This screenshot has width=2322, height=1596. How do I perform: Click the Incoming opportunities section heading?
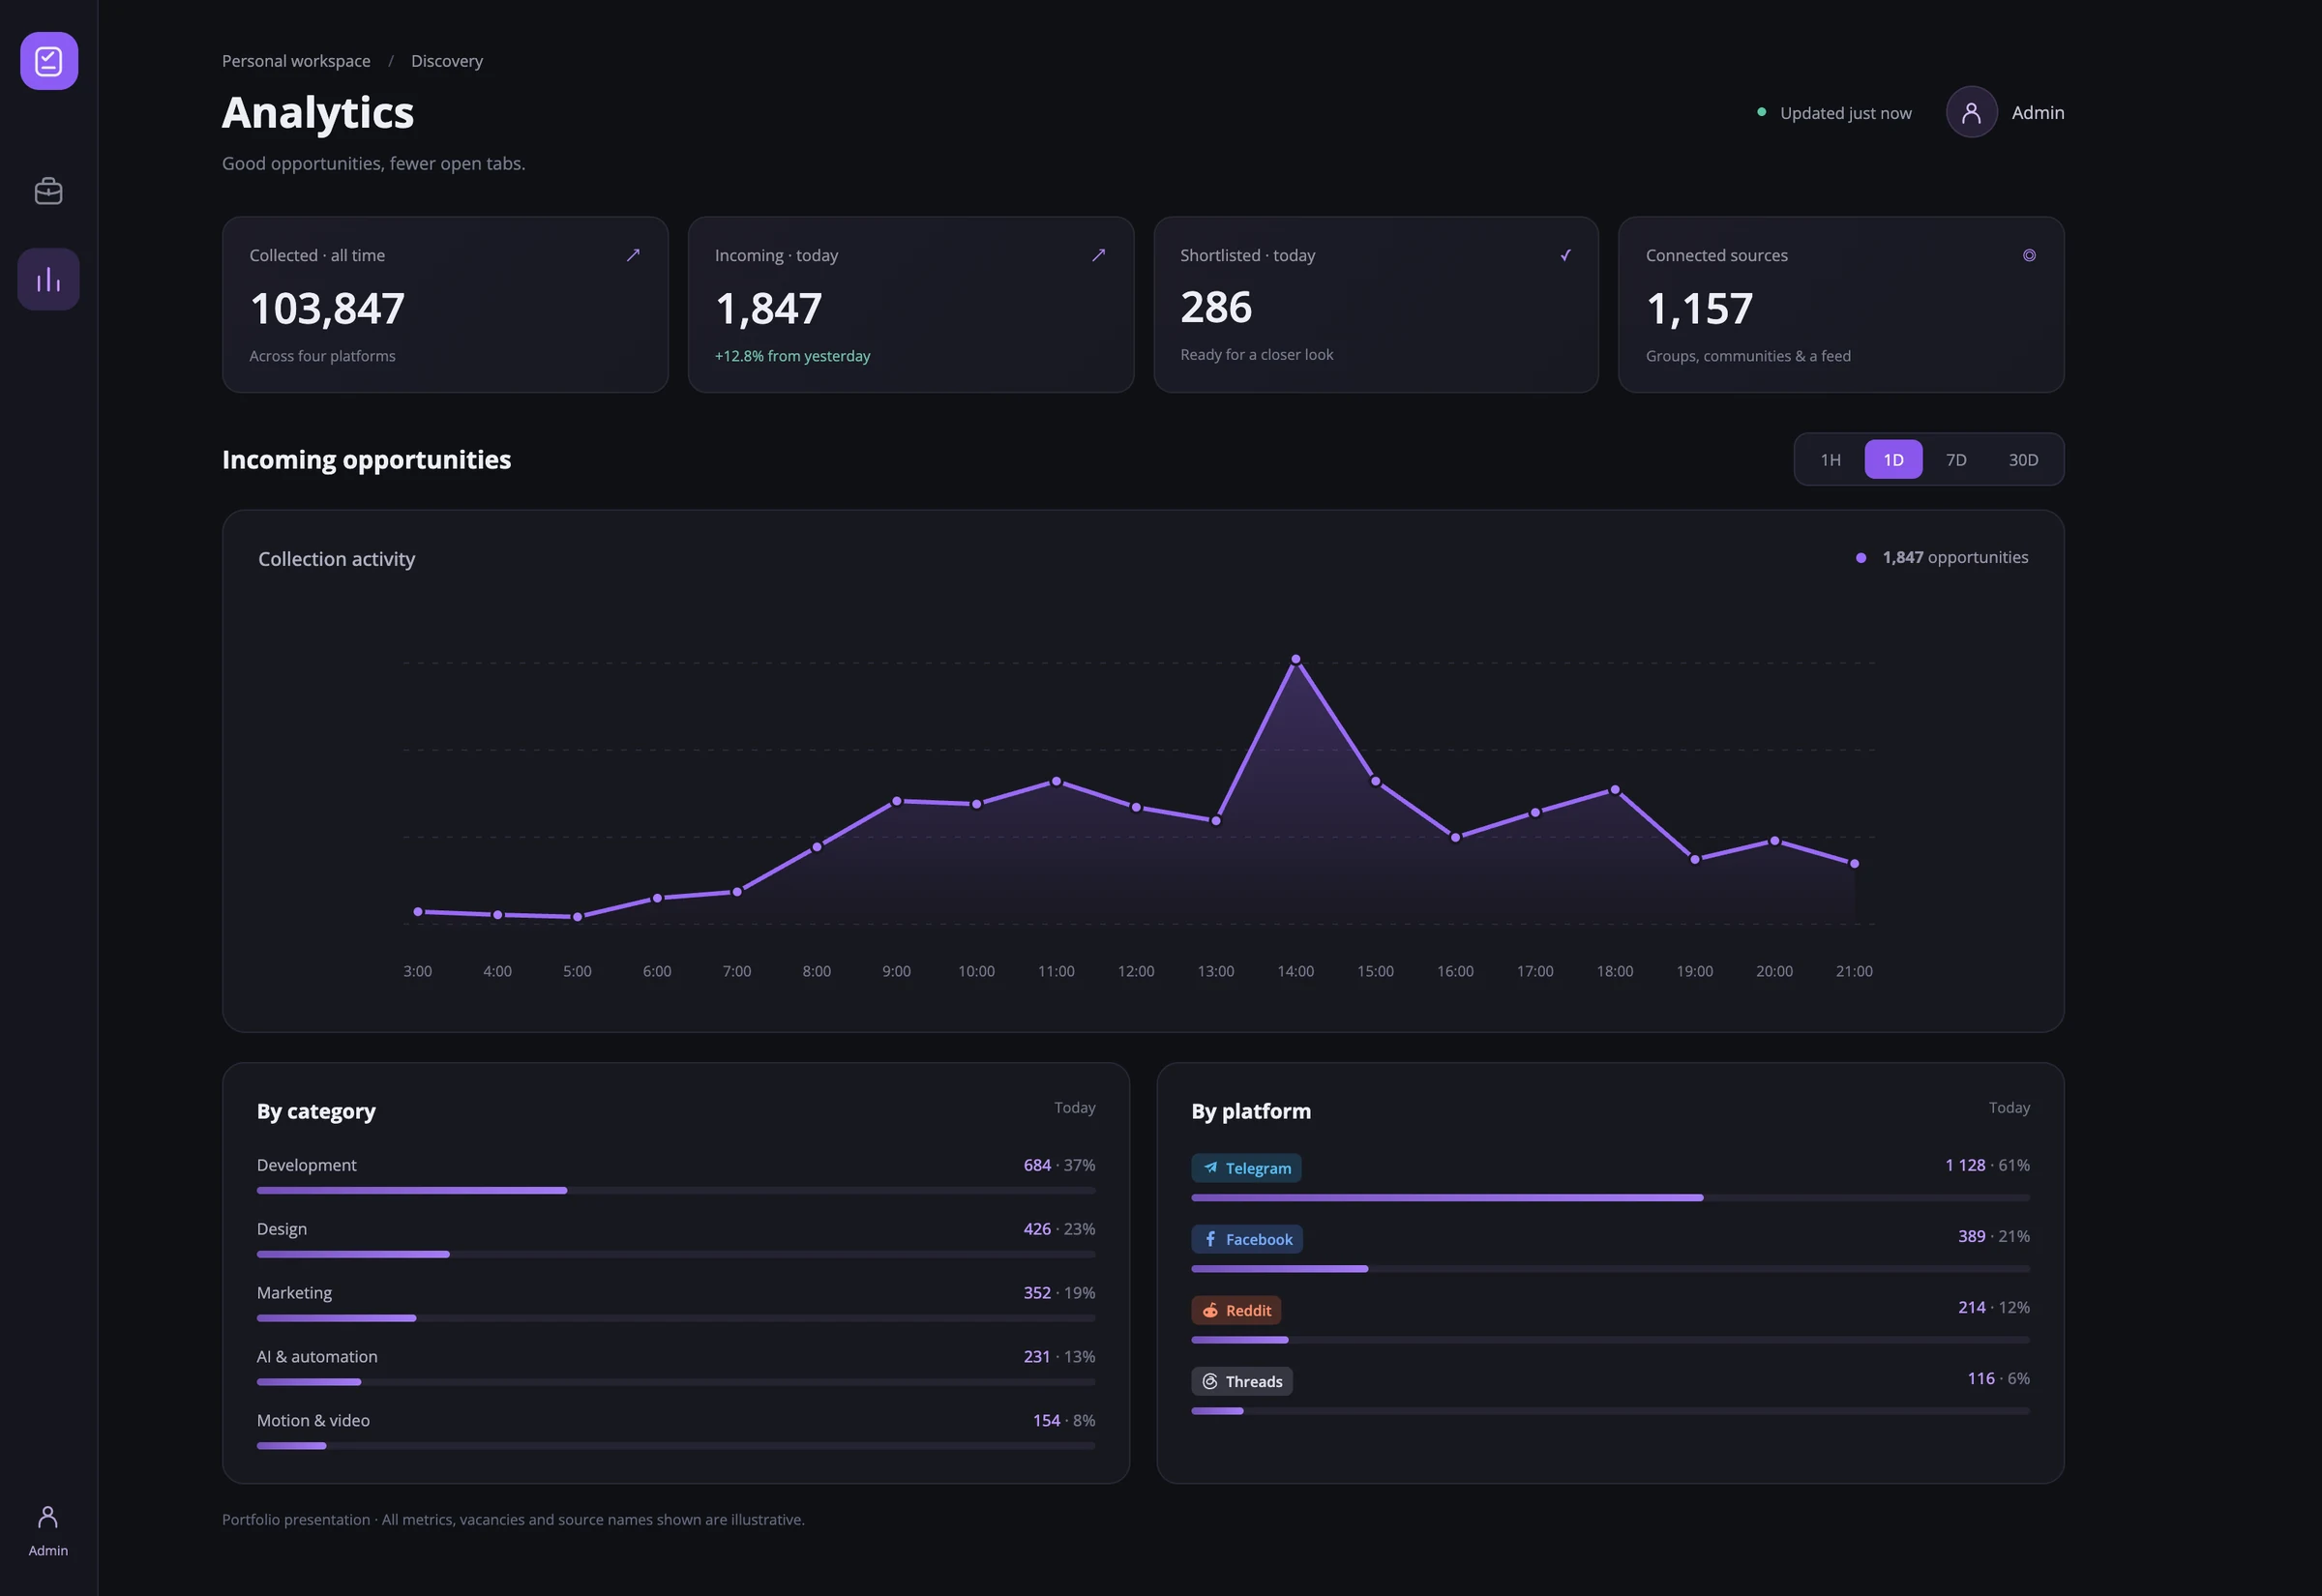(366, 460)
